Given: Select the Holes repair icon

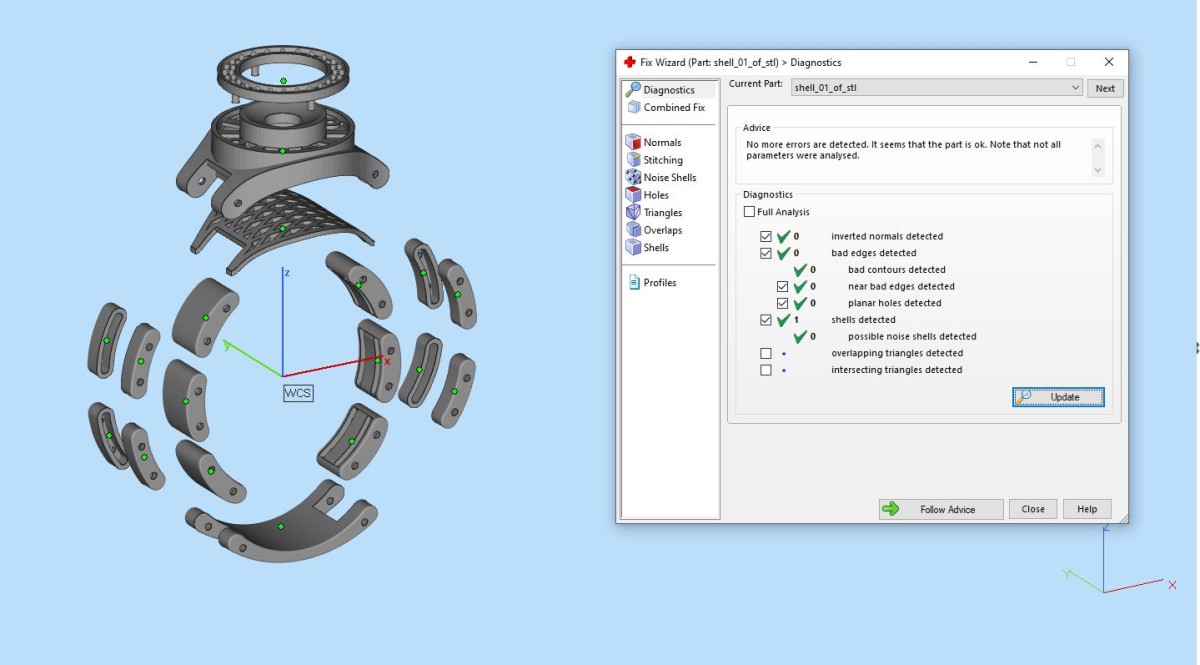Looking at the screenshot, I should (x=633, y=195).
